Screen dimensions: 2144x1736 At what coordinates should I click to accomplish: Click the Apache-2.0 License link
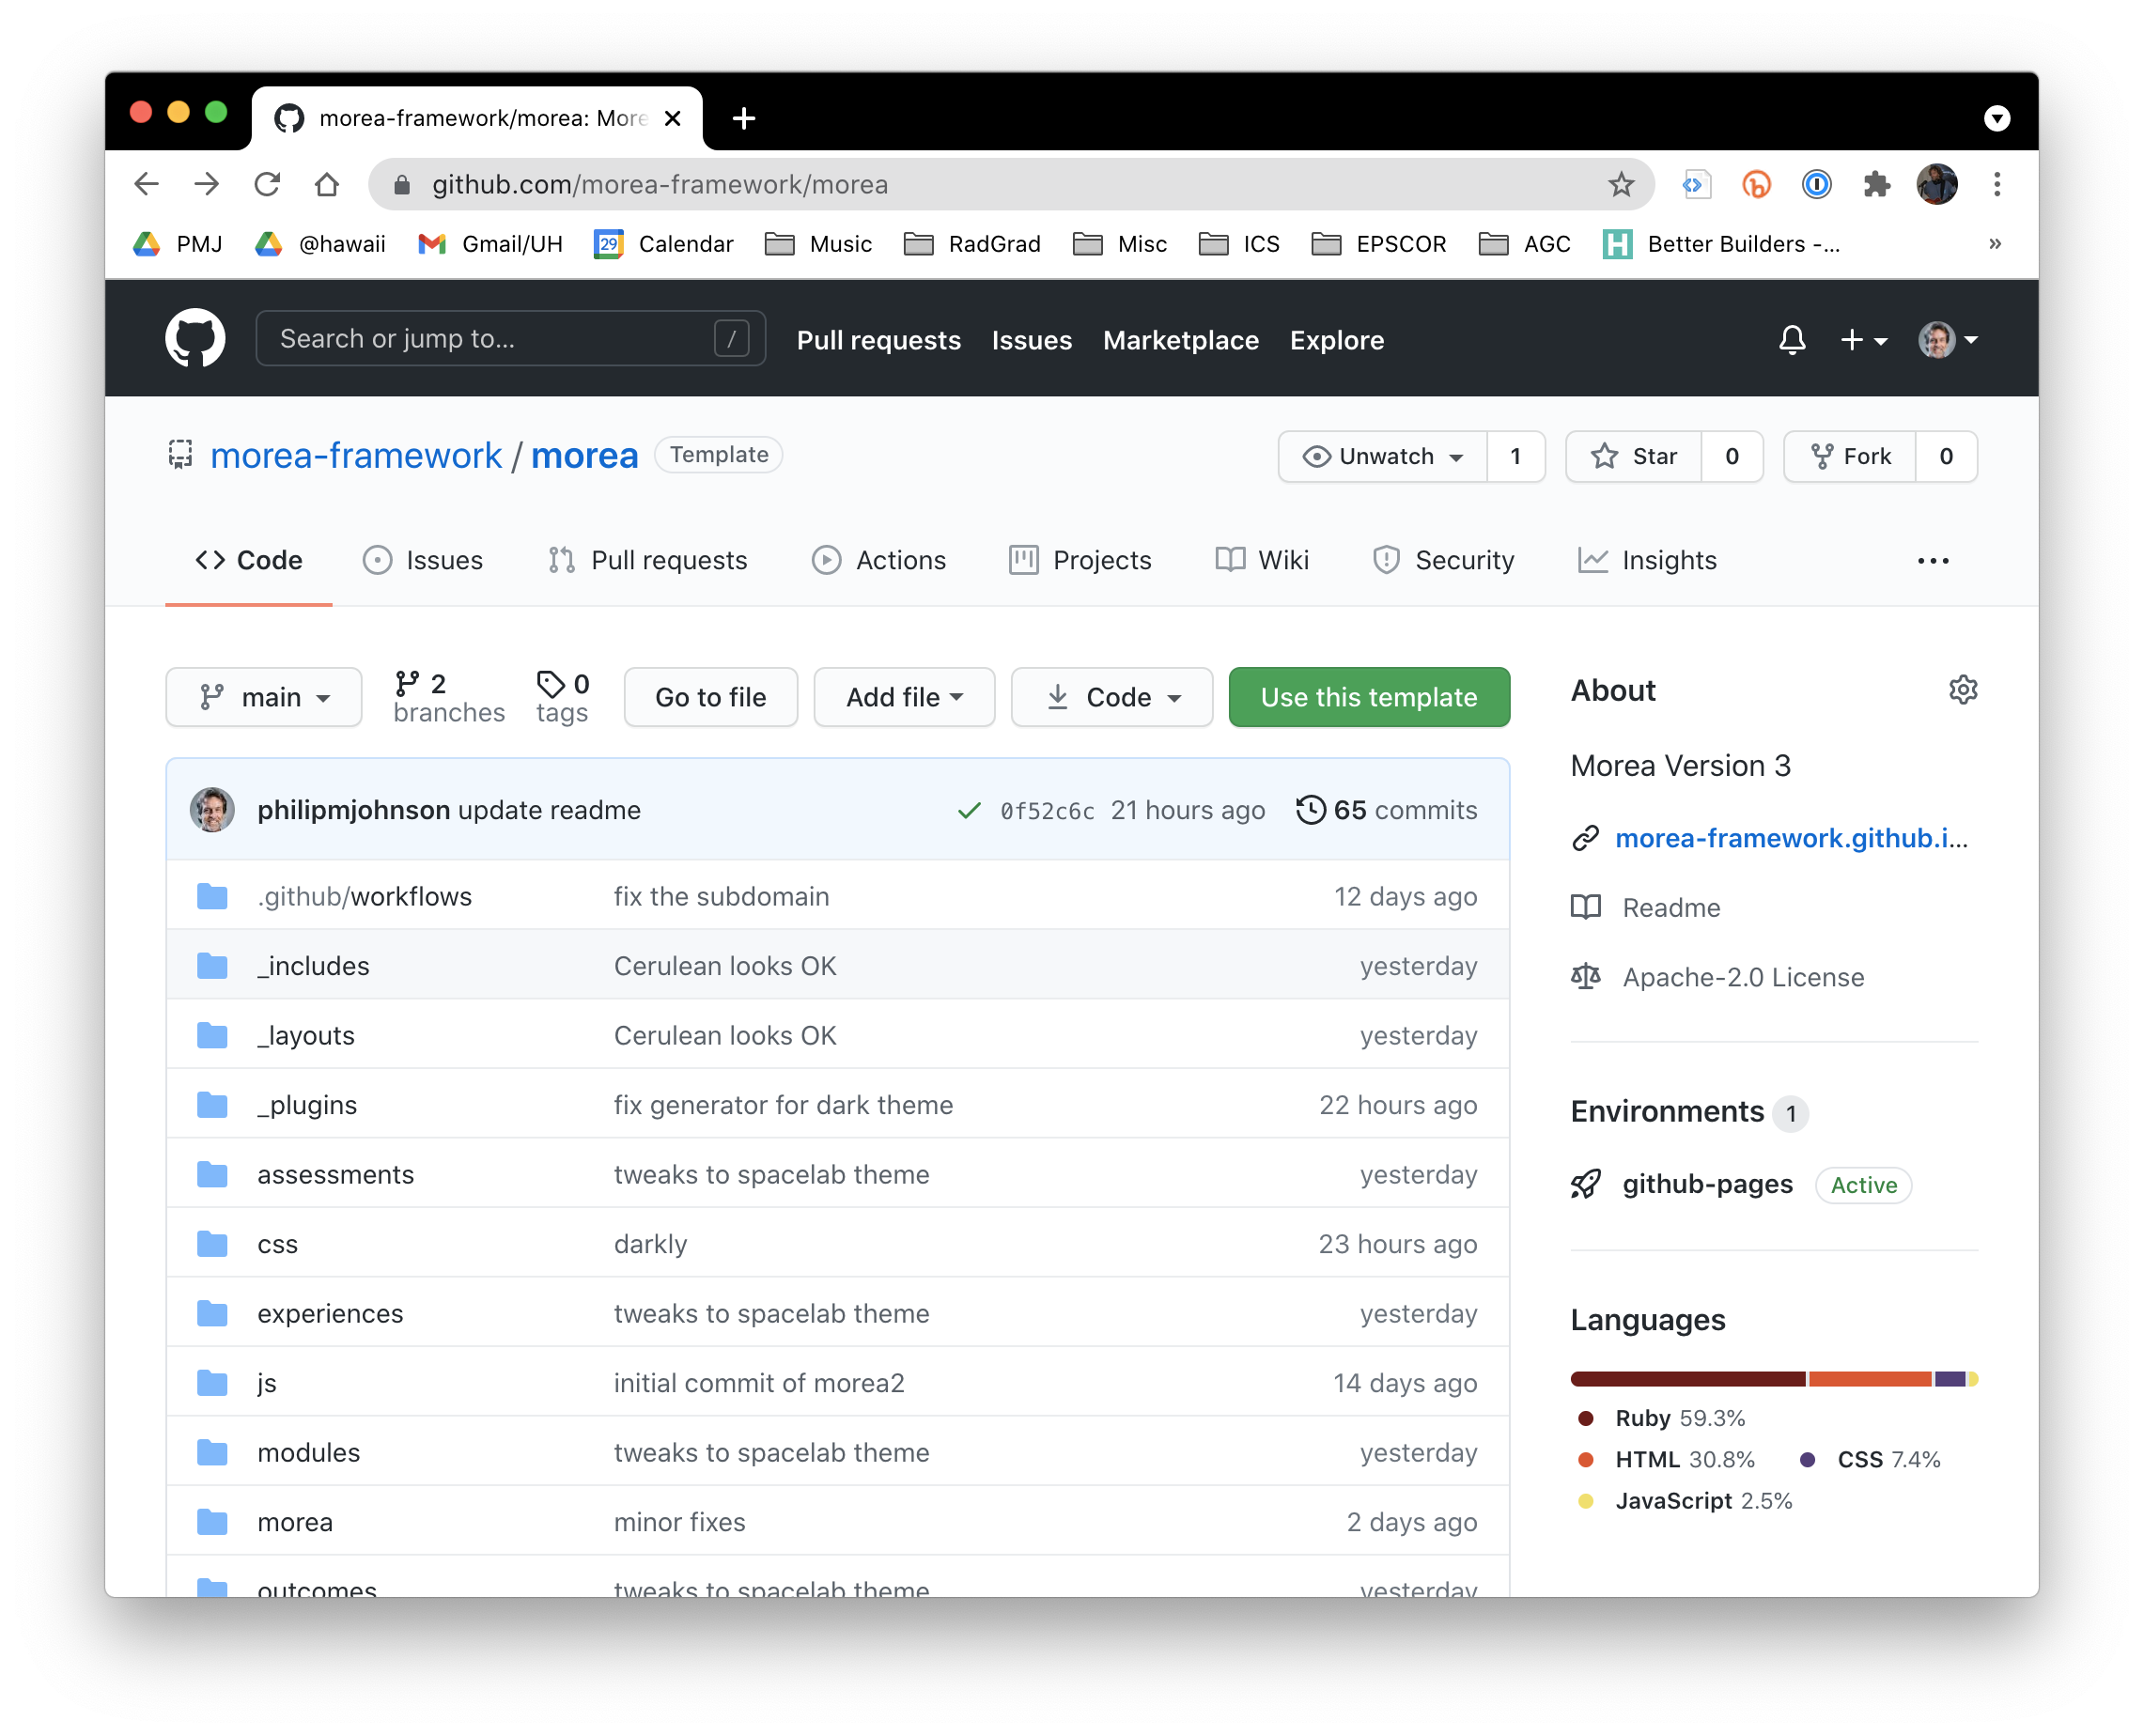1743,977
